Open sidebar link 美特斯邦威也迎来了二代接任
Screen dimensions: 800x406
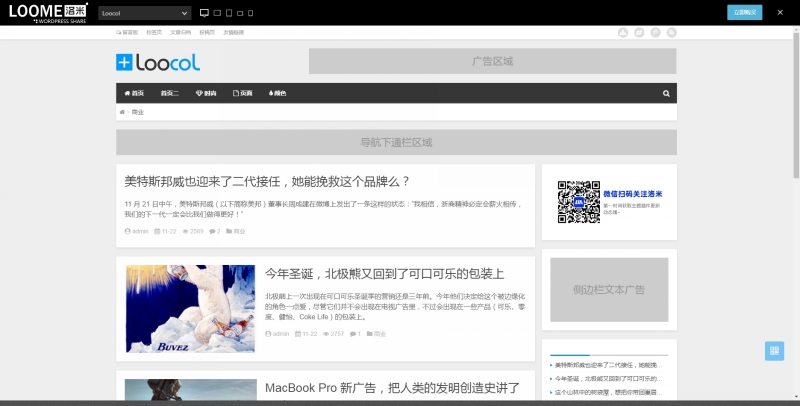pyautogui.click(x=608, y=365)
